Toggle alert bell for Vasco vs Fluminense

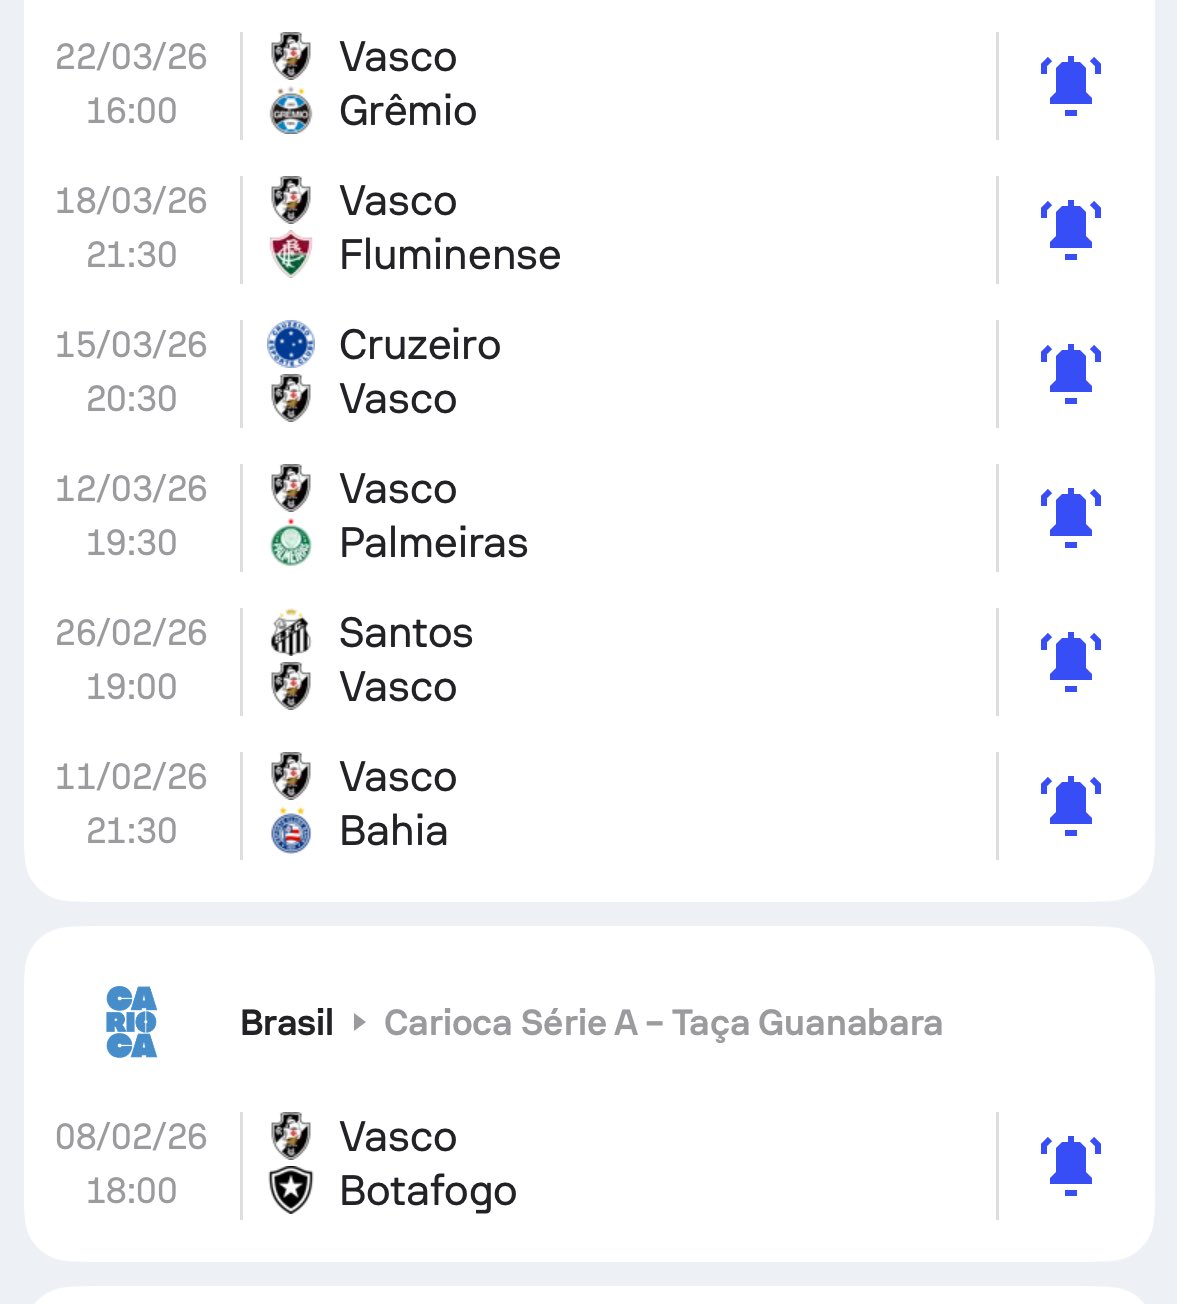(1070, 229)
